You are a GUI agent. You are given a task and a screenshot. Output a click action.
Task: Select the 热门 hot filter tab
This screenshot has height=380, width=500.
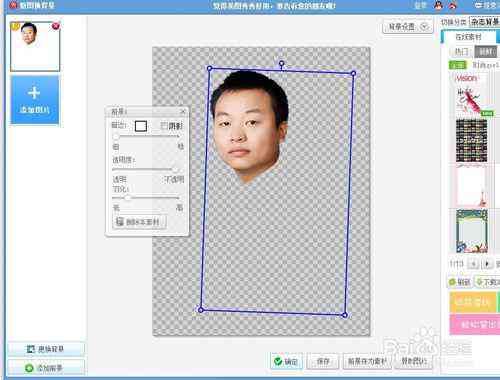tap(462, 52)
